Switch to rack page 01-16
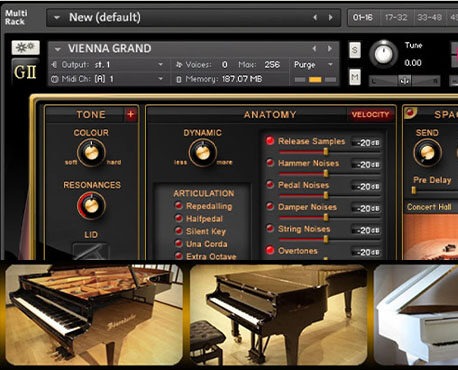 pyautogui.click(x=363, y=17)
